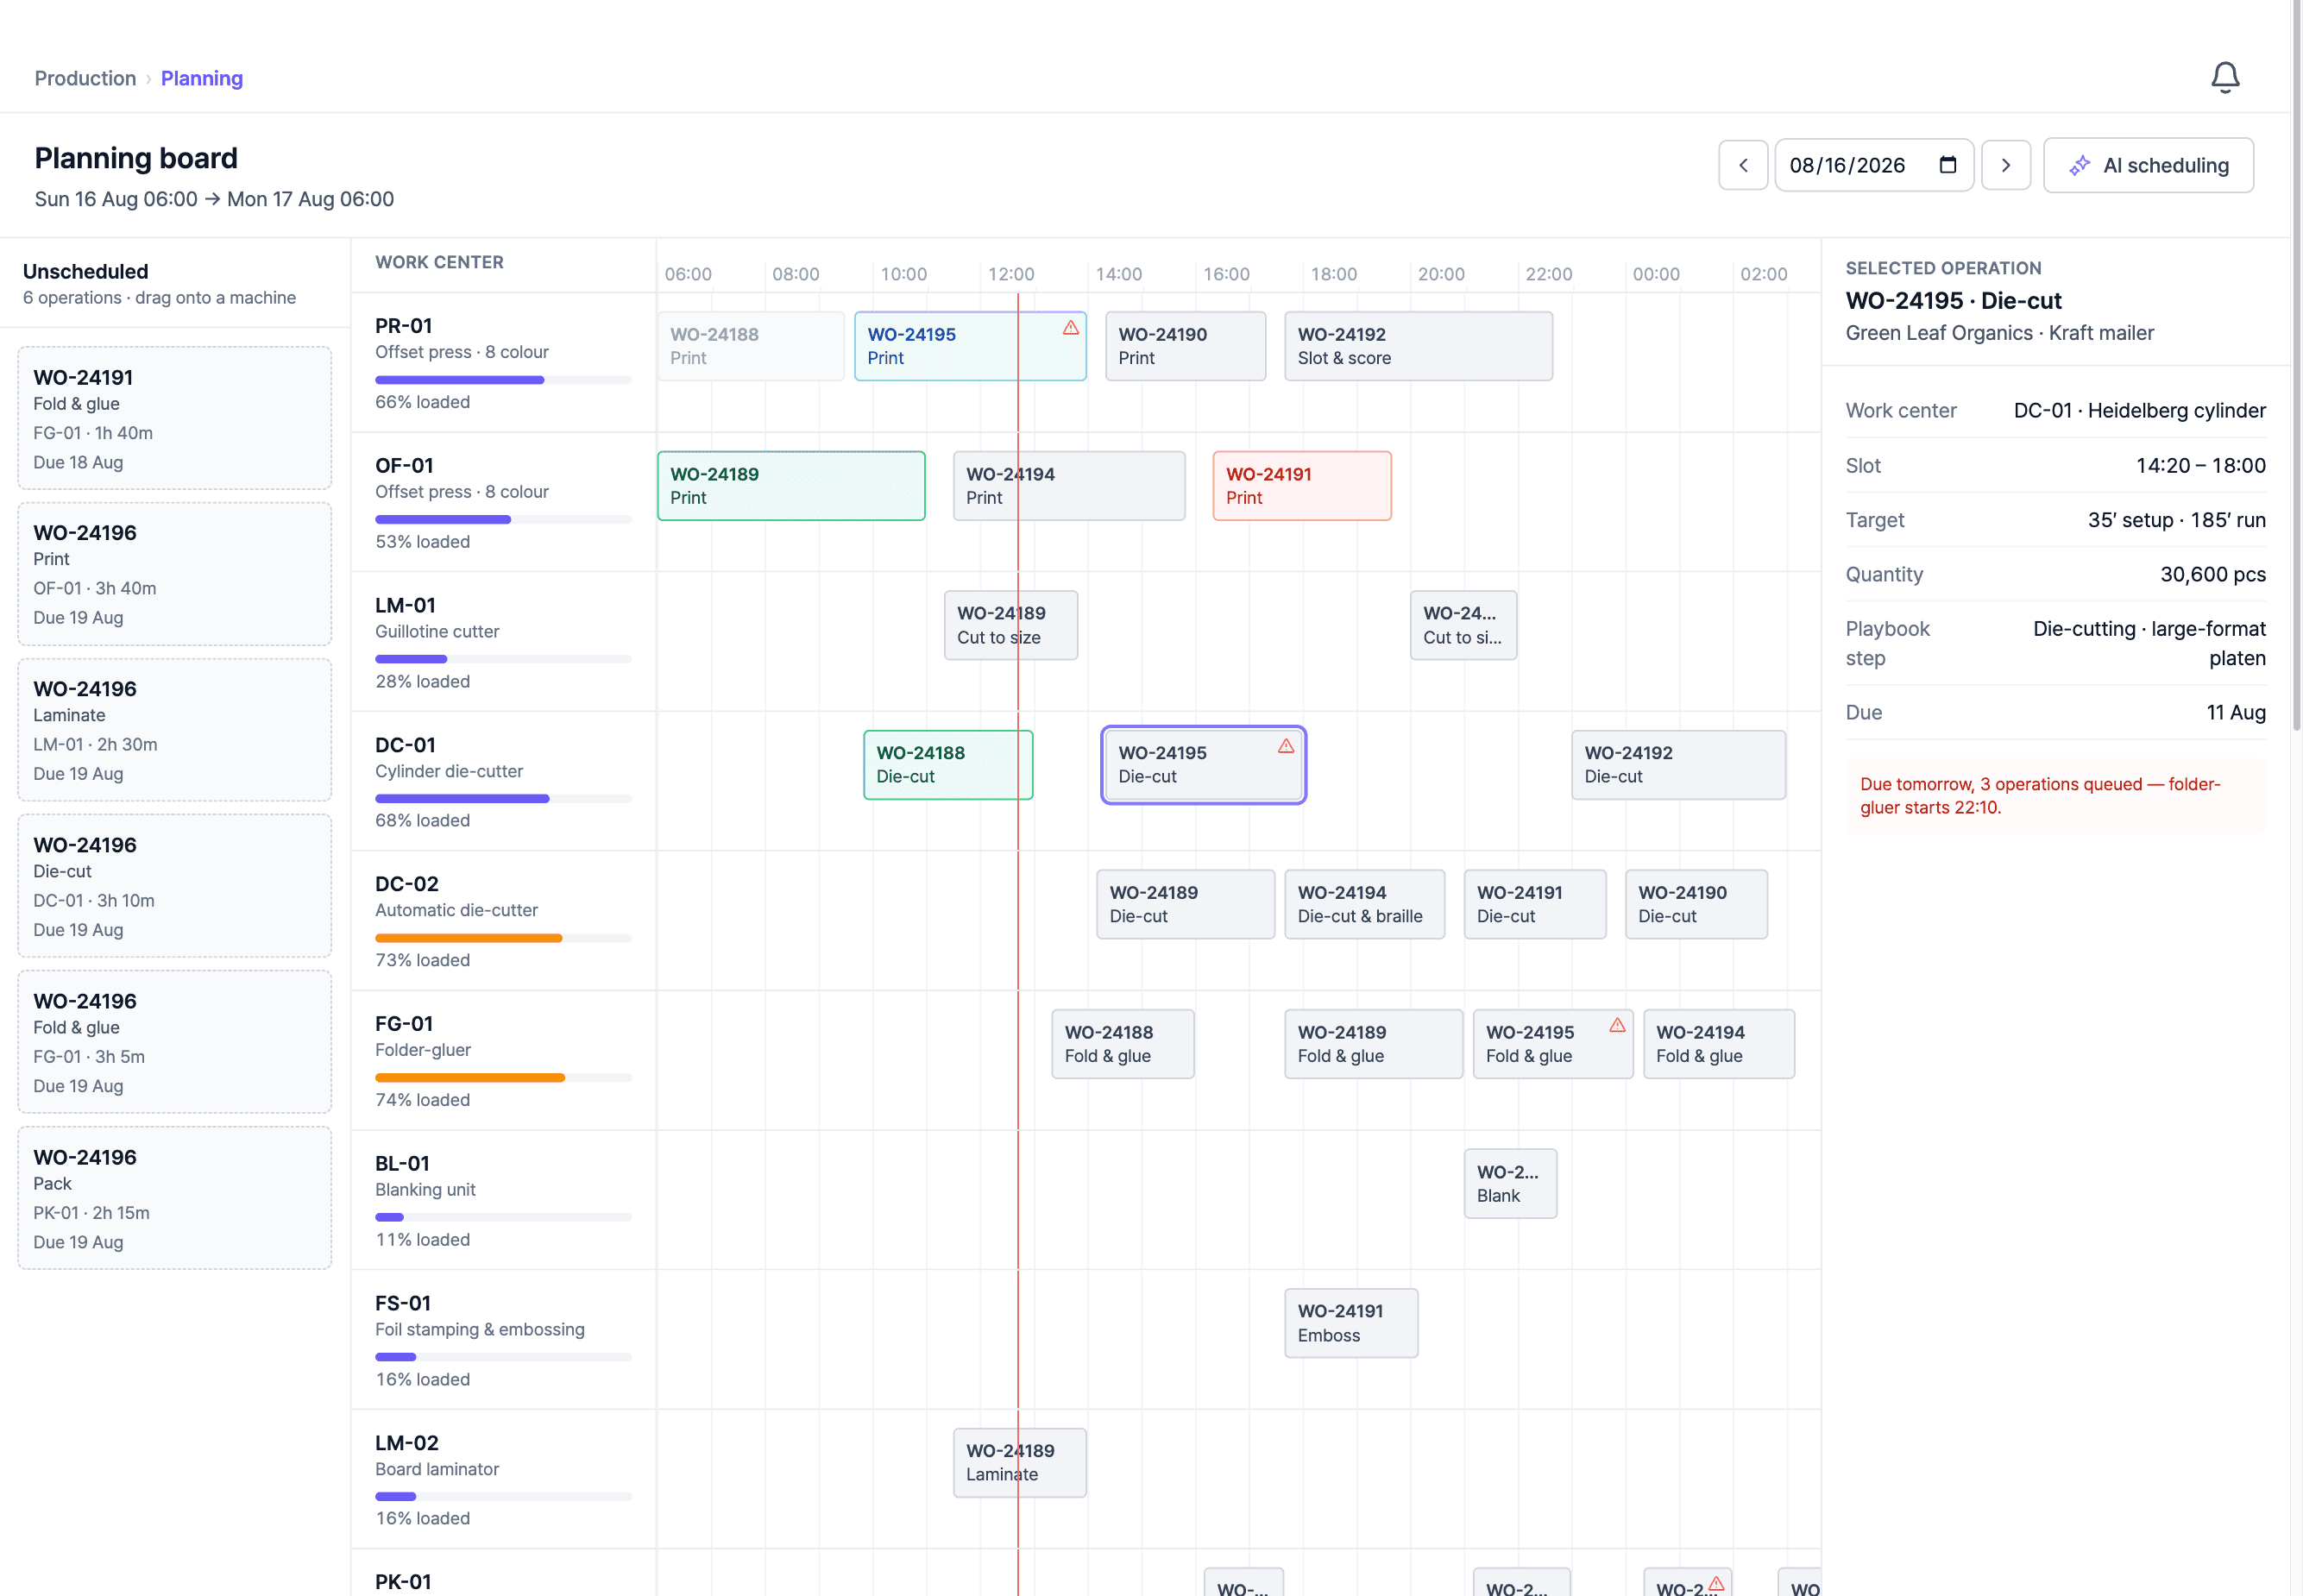
Task: Select the Blank operation on BL-01
Action: coord(1510,1183)
